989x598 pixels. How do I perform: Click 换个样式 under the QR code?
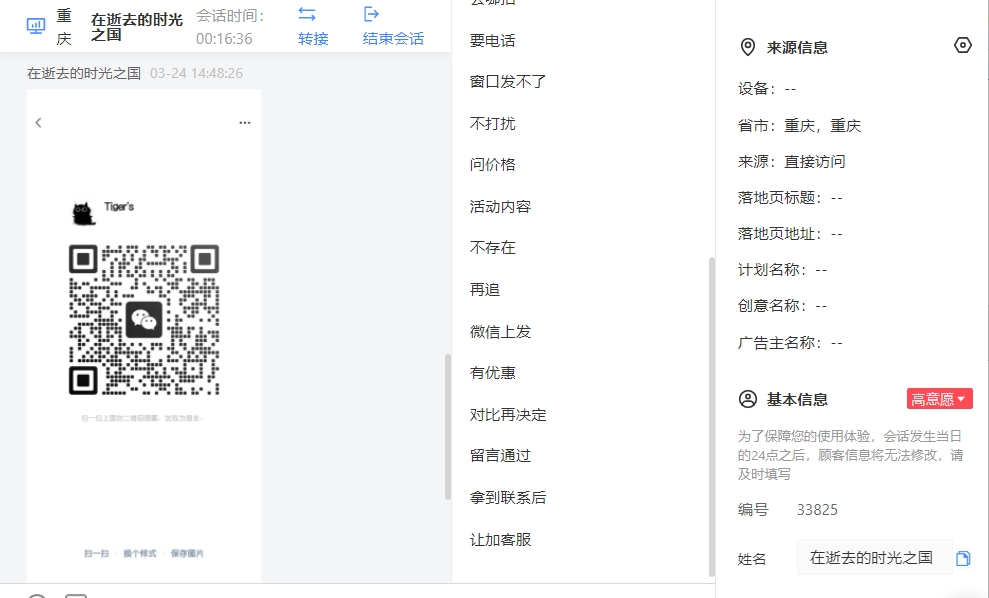pyautogui.click(x=139, y=553)
